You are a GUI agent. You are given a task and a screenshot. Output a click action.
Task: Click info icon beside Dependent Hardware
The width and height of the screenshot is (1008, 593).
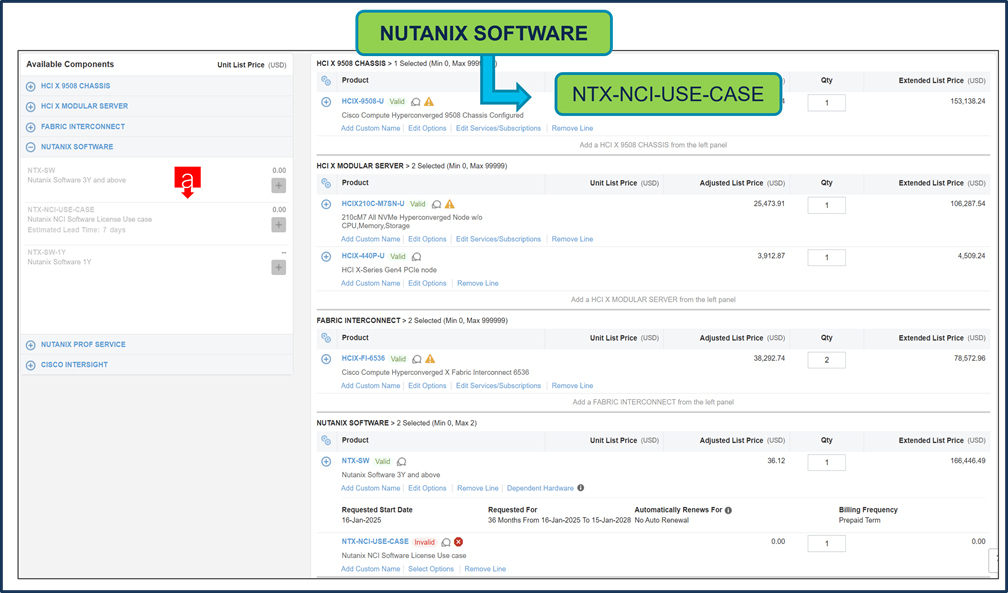tap(580, 488)
